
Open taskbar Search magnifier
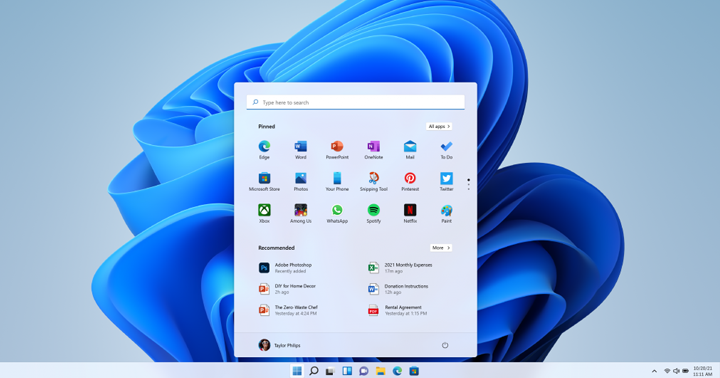tap(314, 371)
